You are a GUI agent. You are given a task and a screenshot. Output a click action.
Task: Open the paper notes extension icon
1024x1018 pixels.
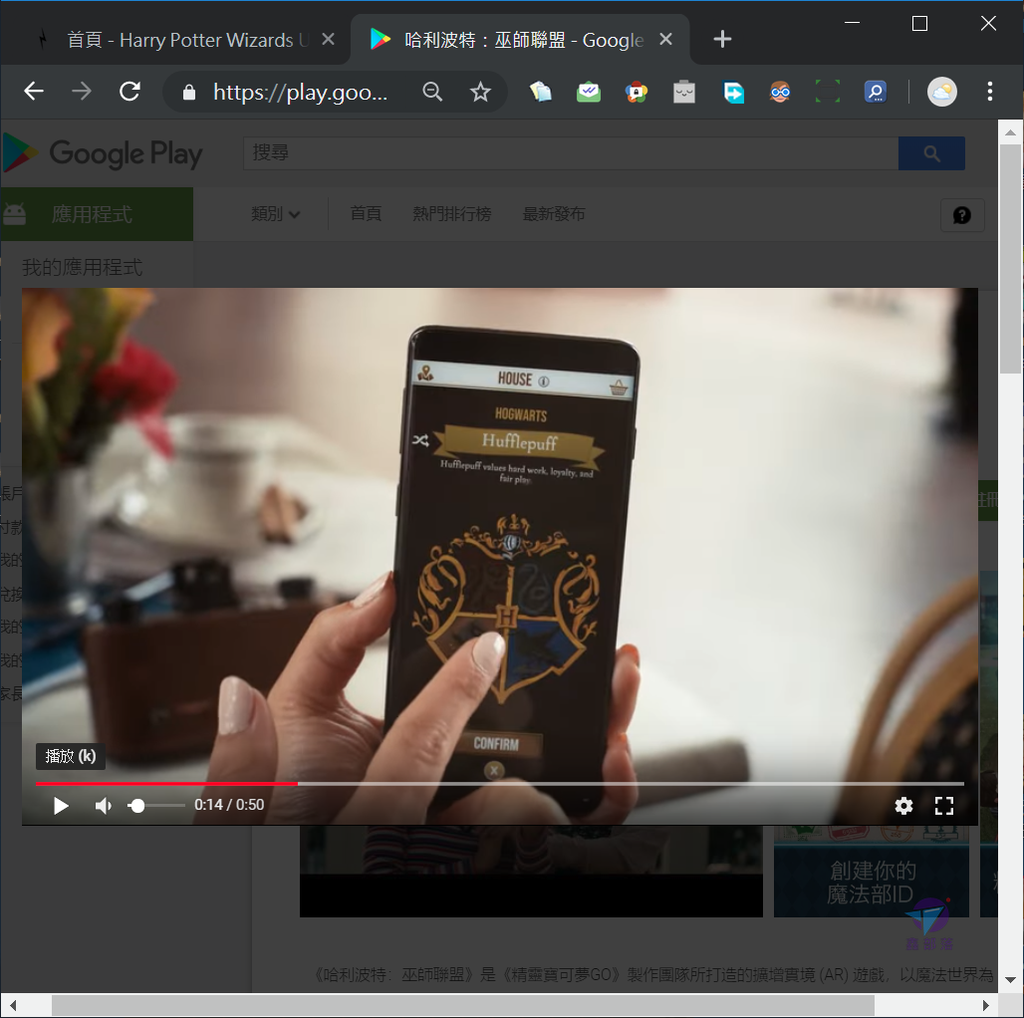tap(540, 92)
